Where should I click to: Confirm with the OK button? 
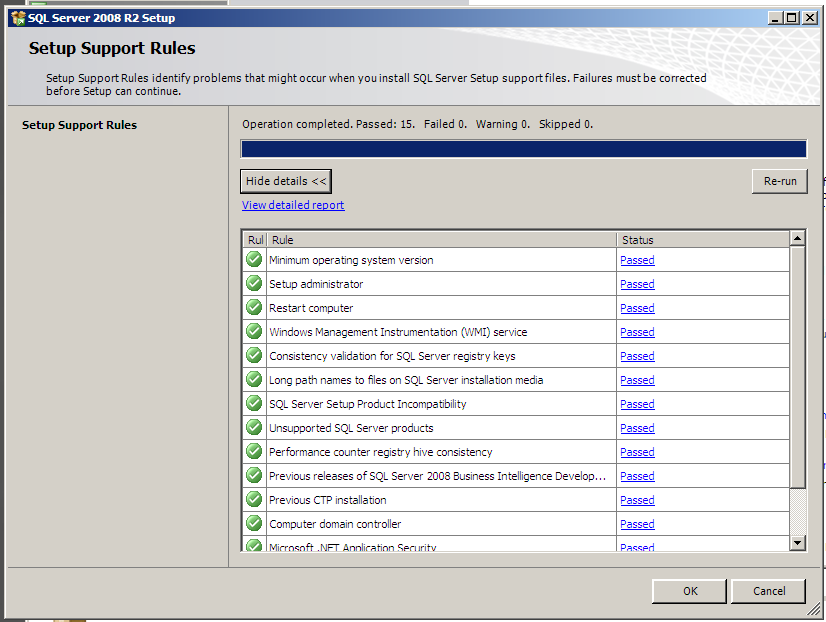pos(690,591)
